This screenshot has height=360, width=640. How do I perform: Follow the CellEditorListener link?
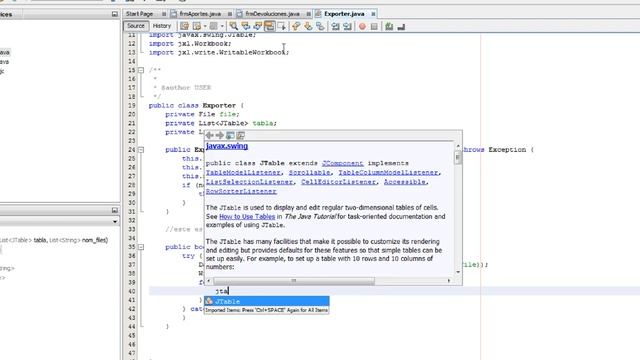338,182
